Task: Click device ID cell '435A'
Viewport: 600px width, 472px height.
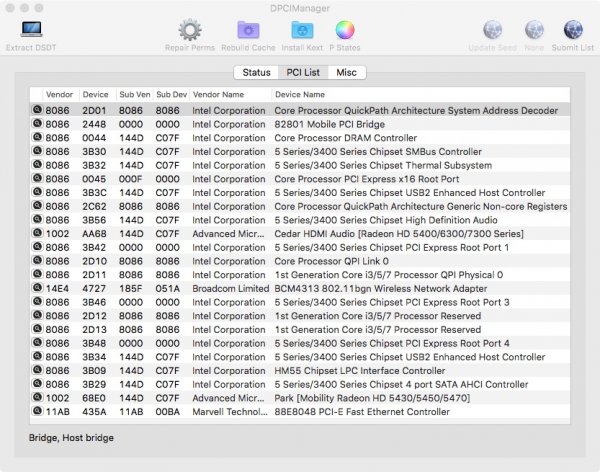Action: [x=94, y=412]
